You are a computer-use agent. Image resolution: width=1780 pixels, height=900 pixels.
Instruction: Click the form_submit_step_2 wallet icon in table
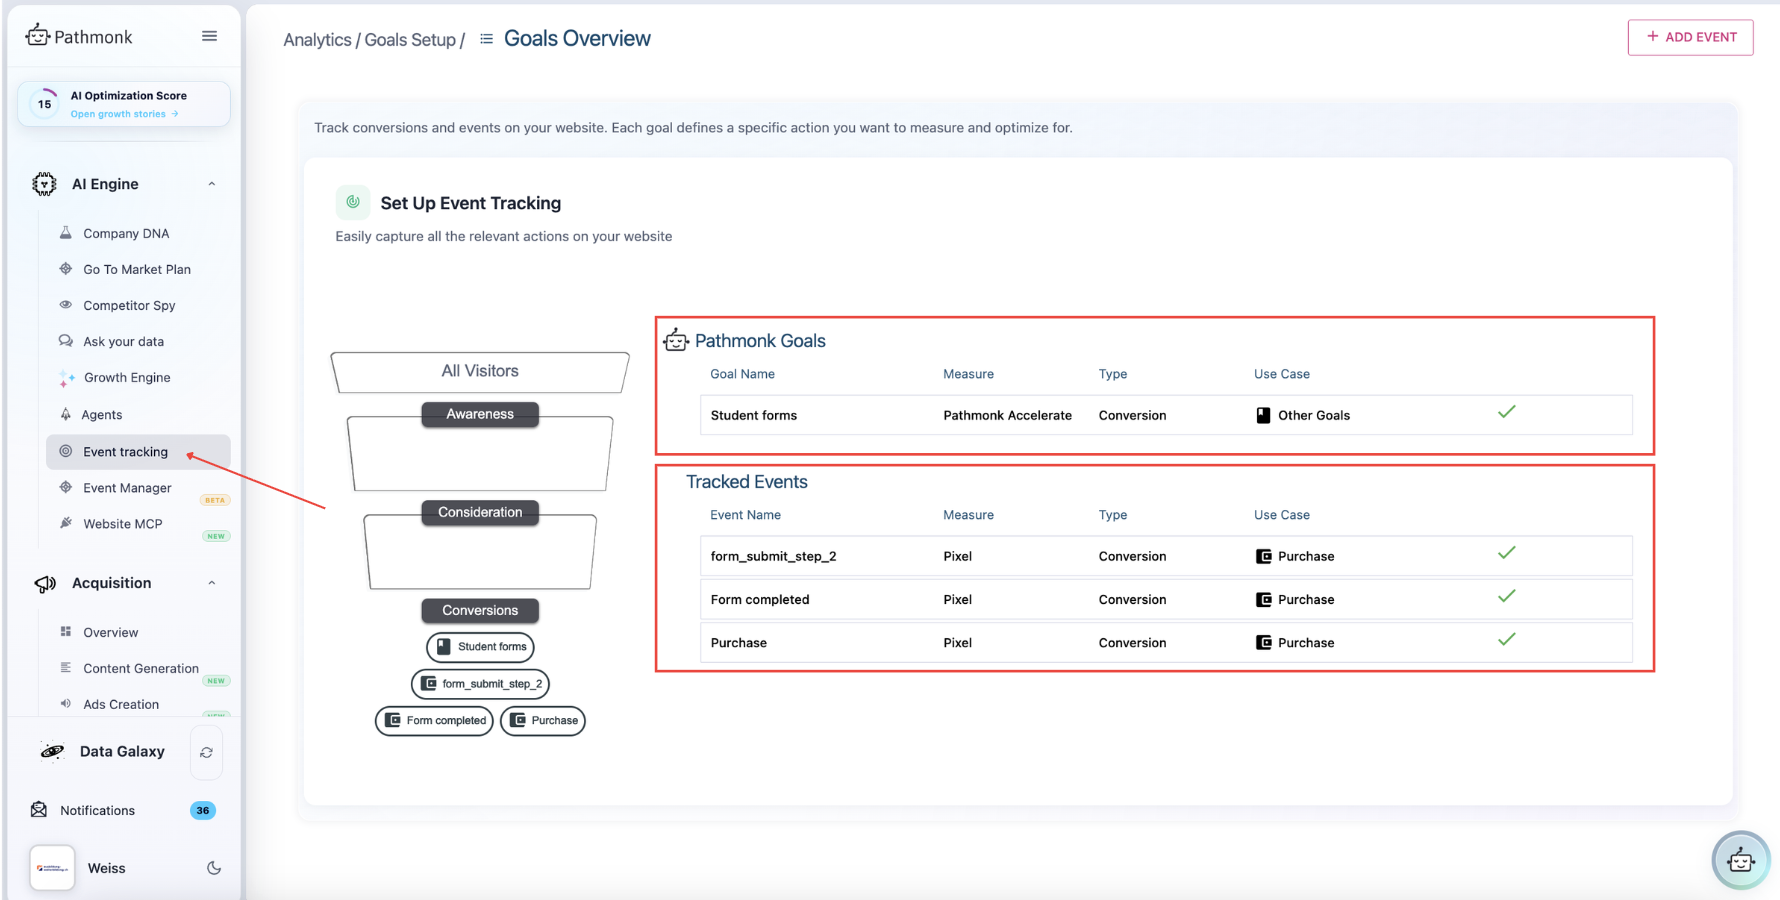[1264, 556]
